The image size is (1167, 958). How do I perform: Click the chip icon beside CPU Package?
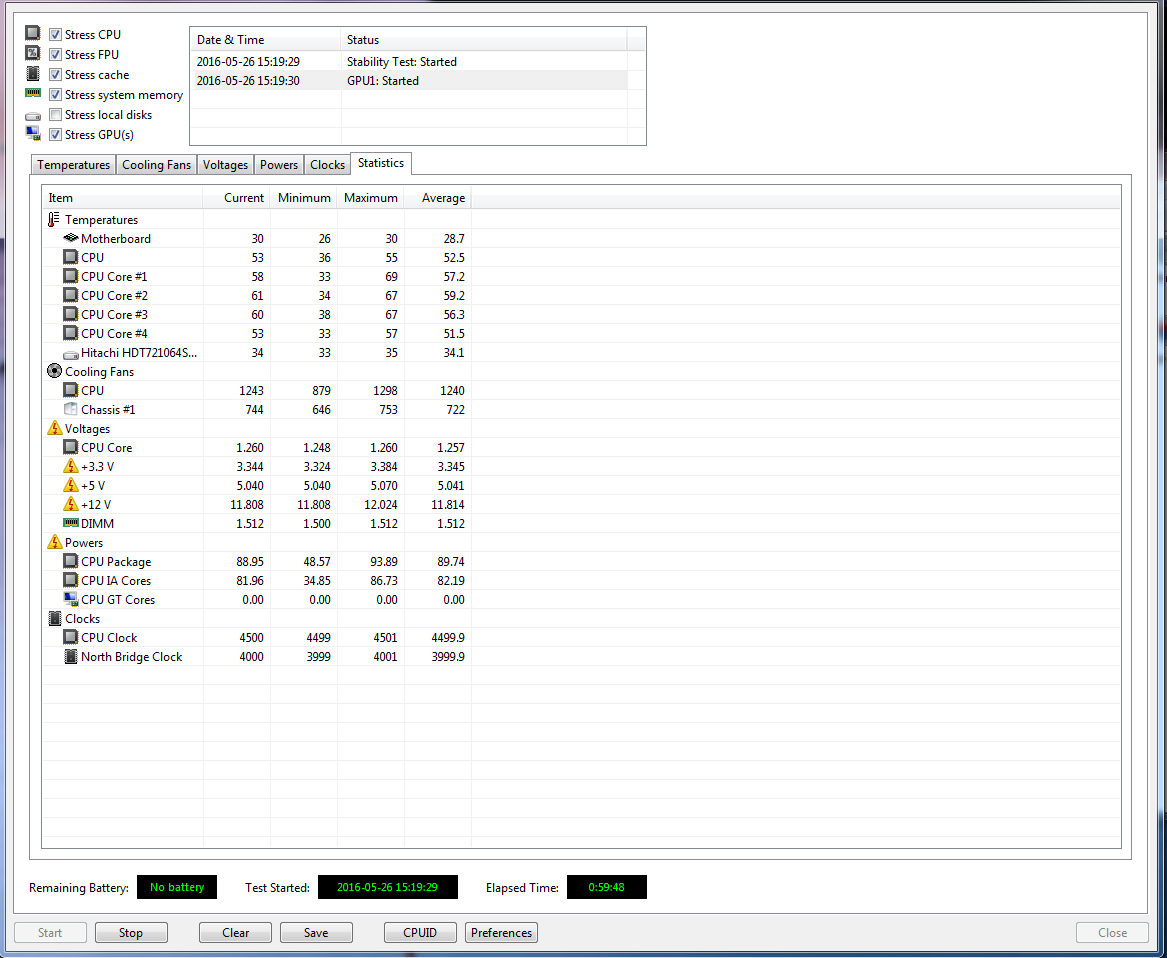[71, 562]
